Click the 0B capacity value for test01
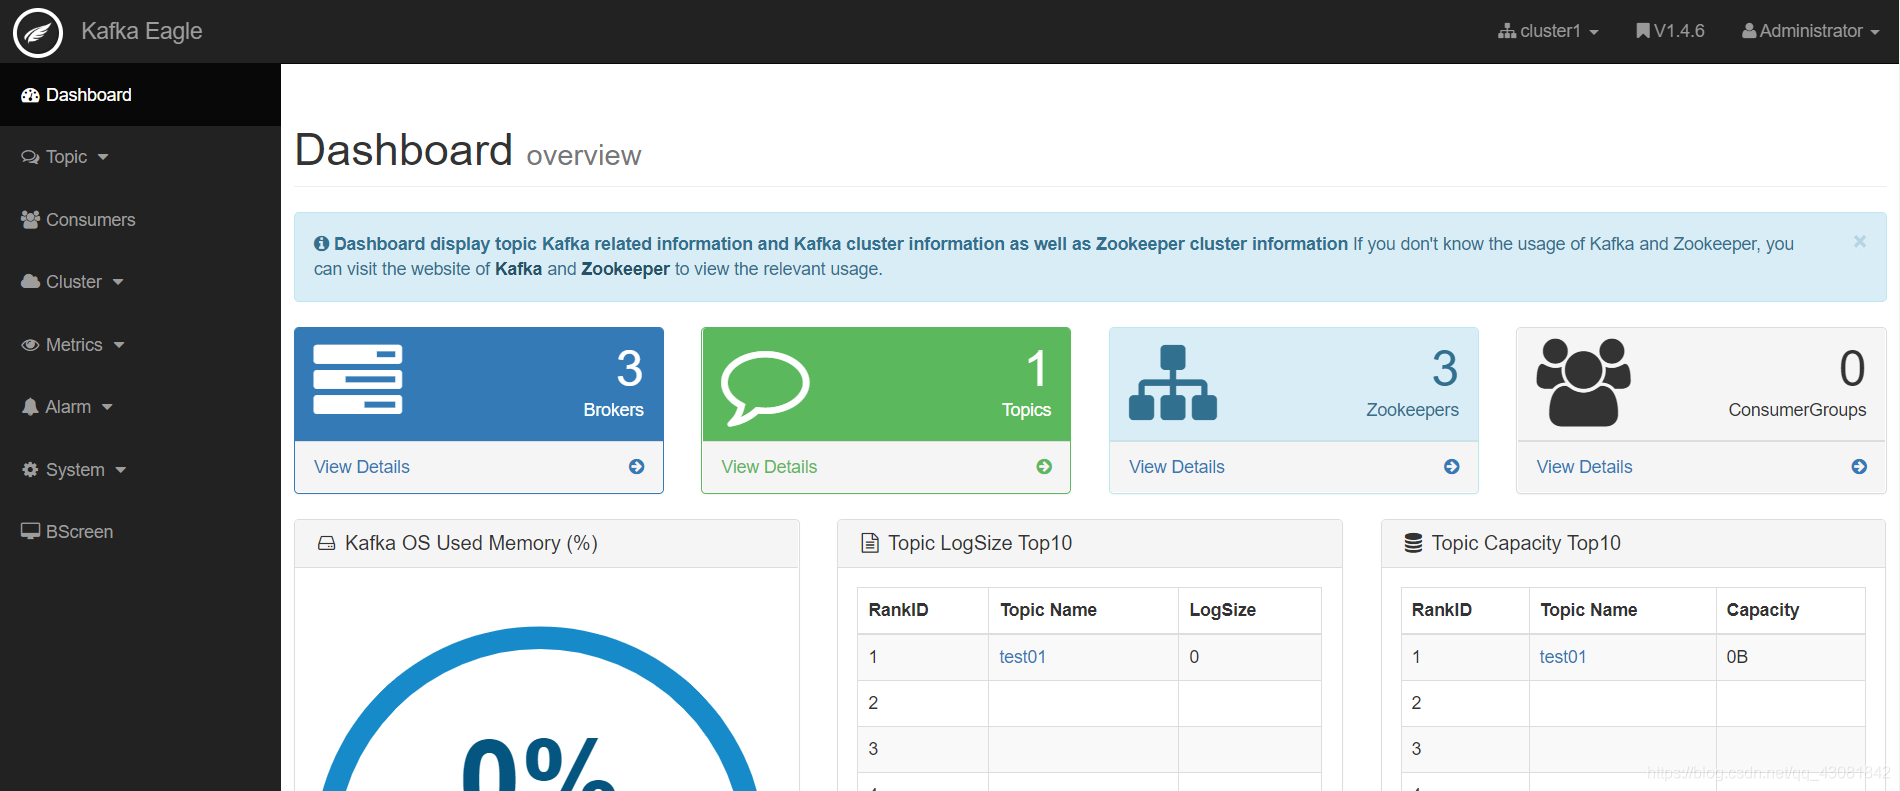This screenshot has width=1900, height=791. tap(1737, 657)
